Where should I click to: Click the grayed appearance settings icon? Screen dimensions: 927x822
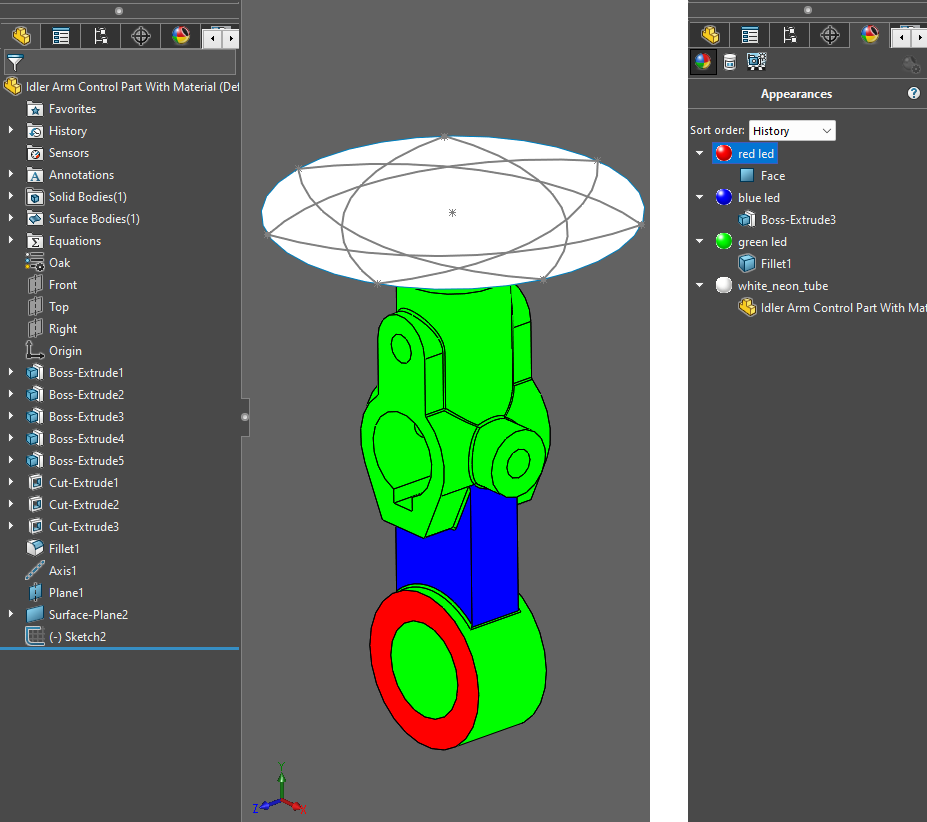coord(911,63)
